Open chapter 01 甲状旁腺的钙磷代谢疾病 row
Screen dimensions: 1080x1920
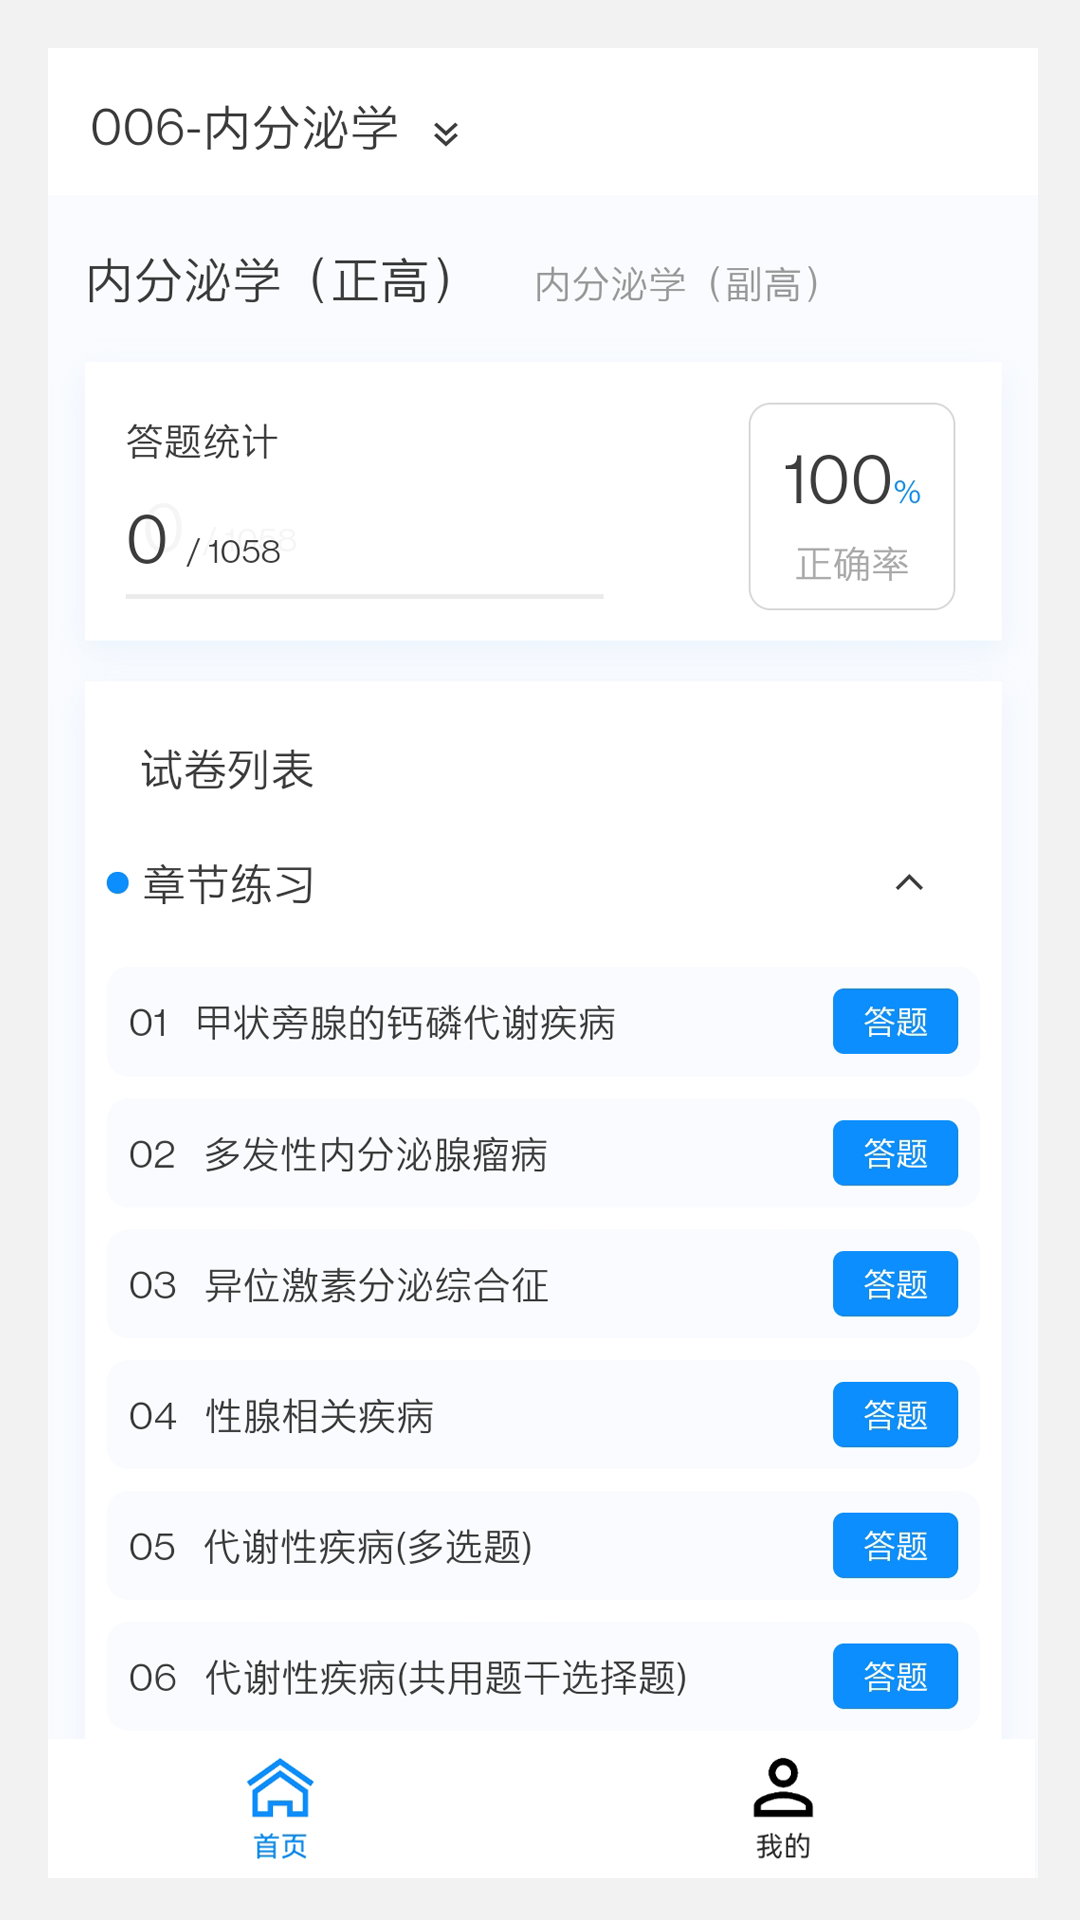click(x=405, y=1023)
